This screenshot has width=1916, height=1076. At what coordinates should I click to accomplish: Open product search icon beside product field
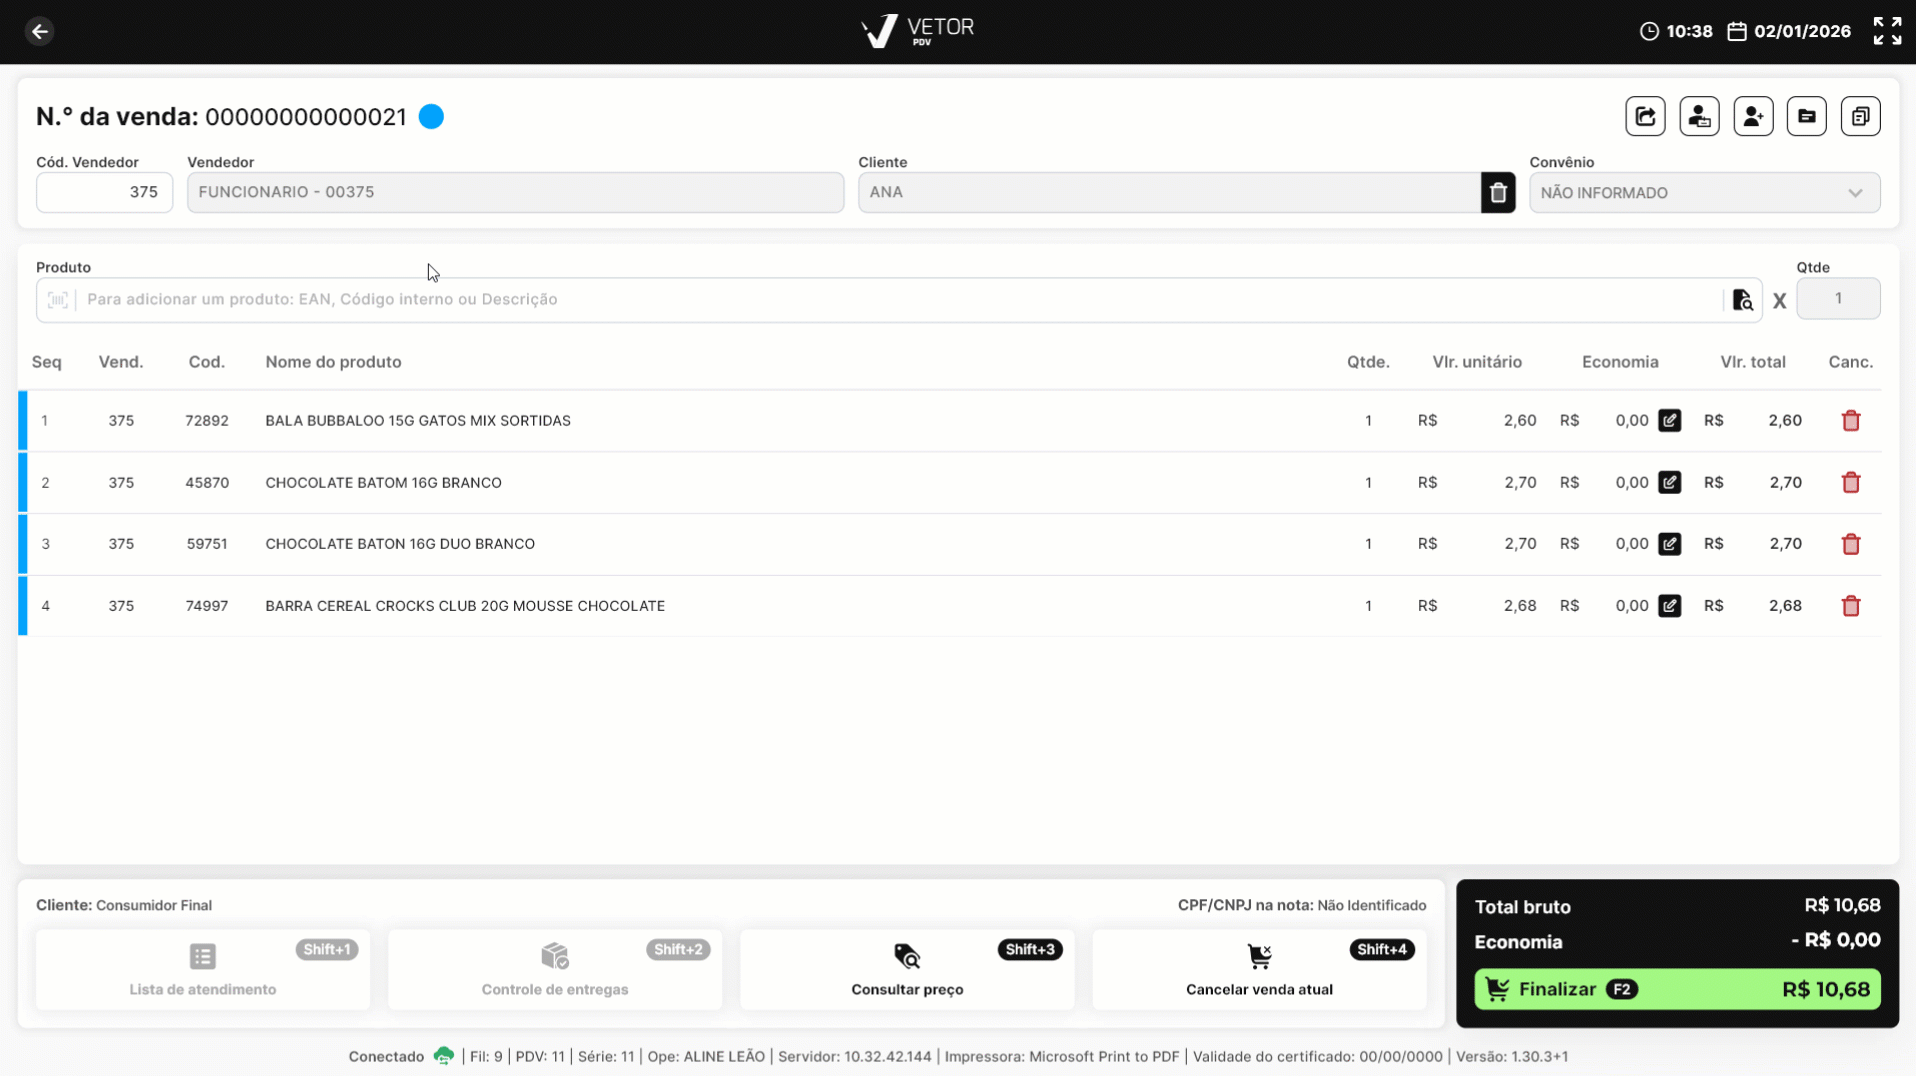pyautogui.click(x=1742, y=300)
